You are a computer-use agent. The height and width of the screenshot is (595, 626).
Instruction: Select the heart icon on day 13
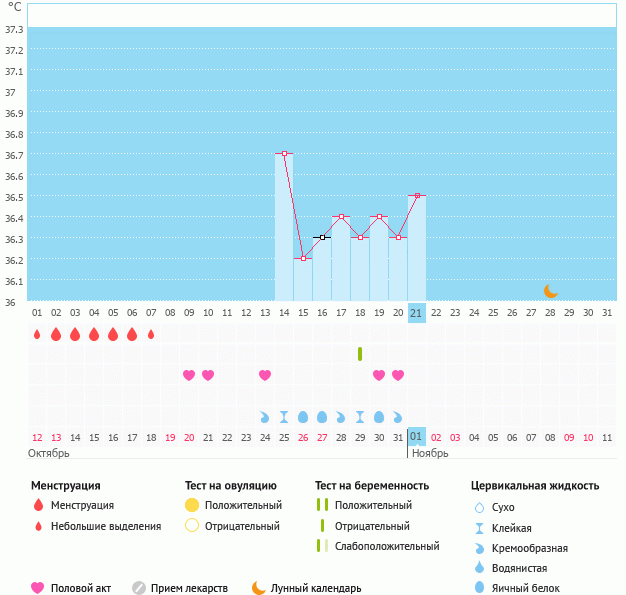point(265,375)
